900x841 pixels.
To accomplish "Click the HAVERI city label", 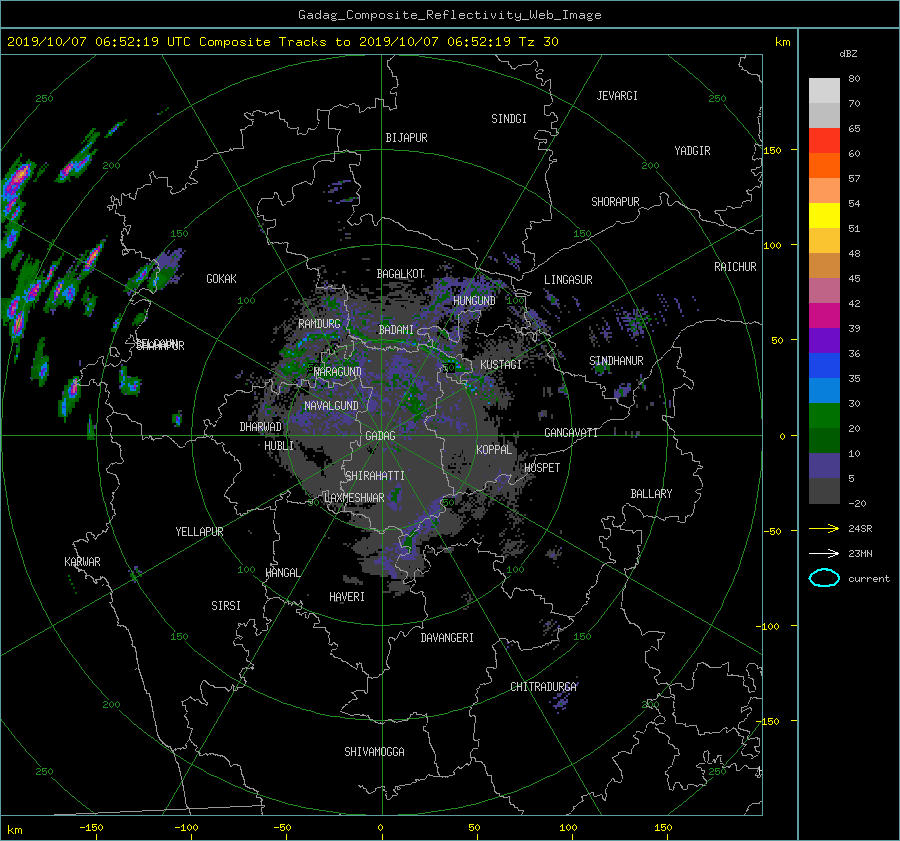I will [x=347, y=597].
